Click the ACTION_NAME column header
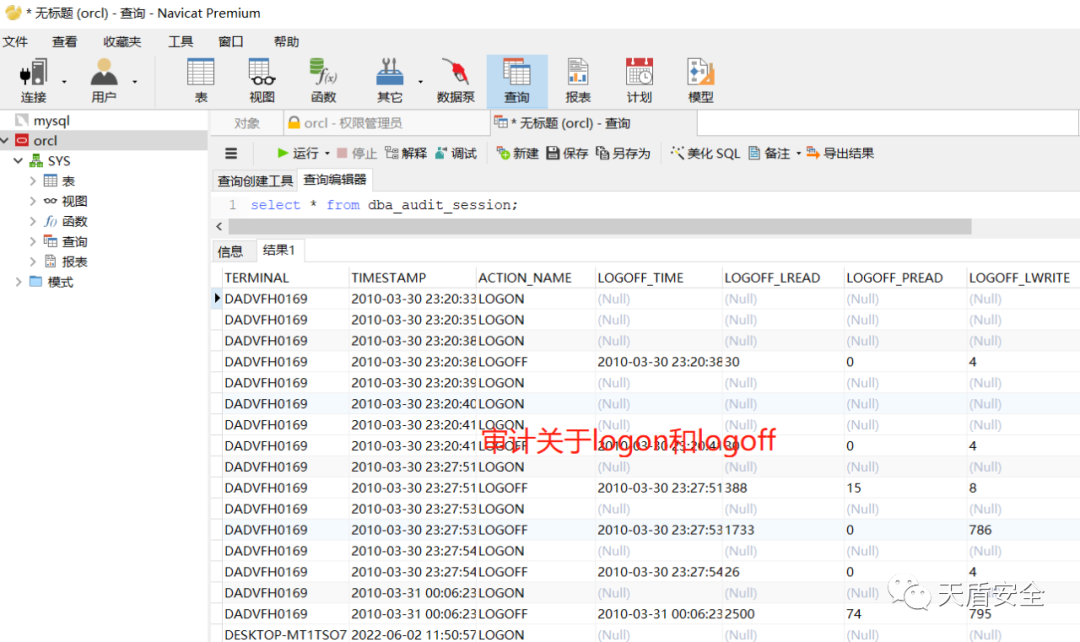Viewport: 1080px width, 642px height. 525,278
